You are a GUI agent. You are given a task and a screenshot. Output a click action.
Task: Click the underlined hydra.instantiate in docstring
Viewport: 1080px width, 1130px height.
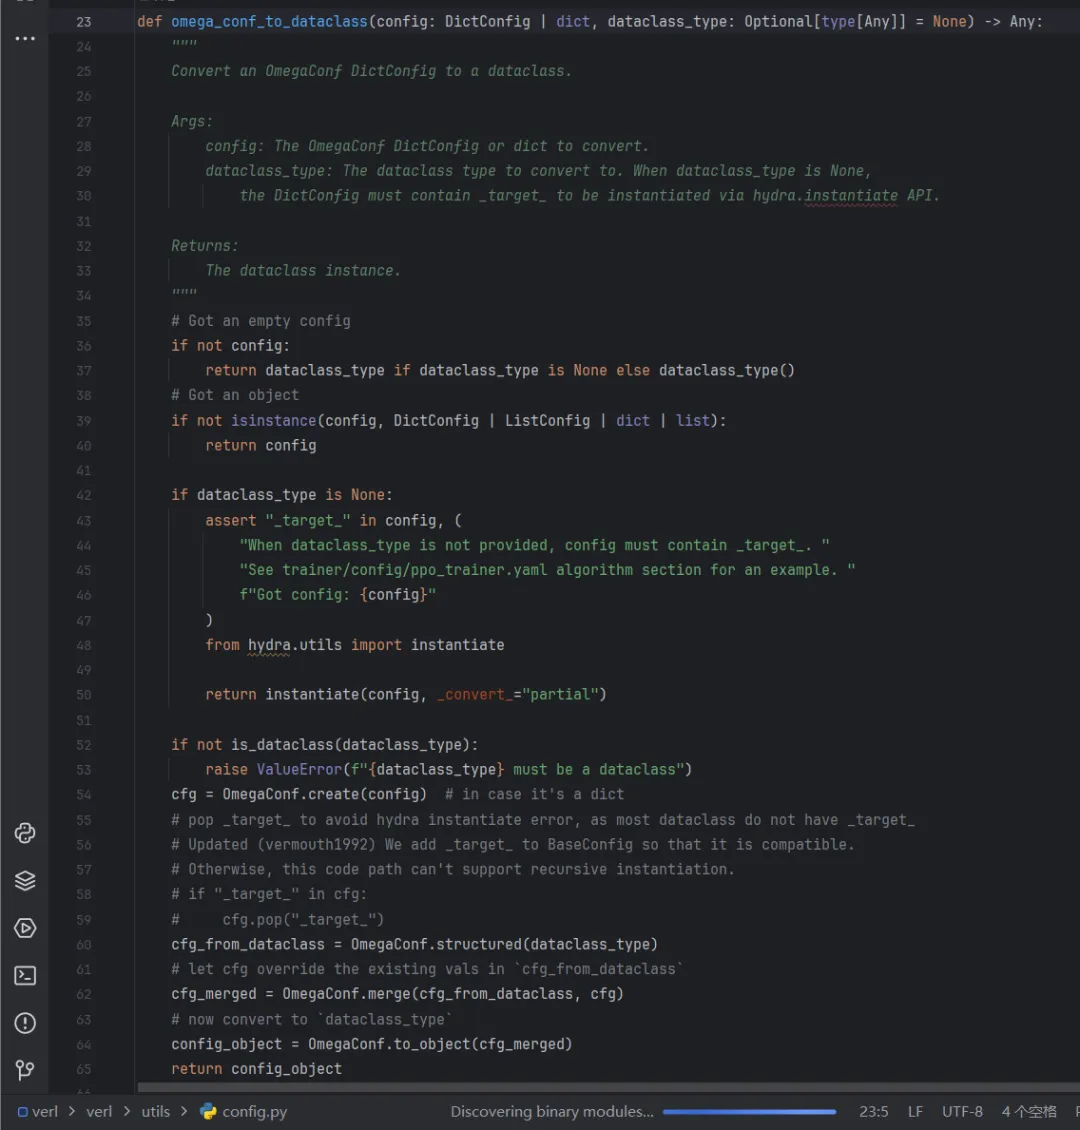(825, 195)
